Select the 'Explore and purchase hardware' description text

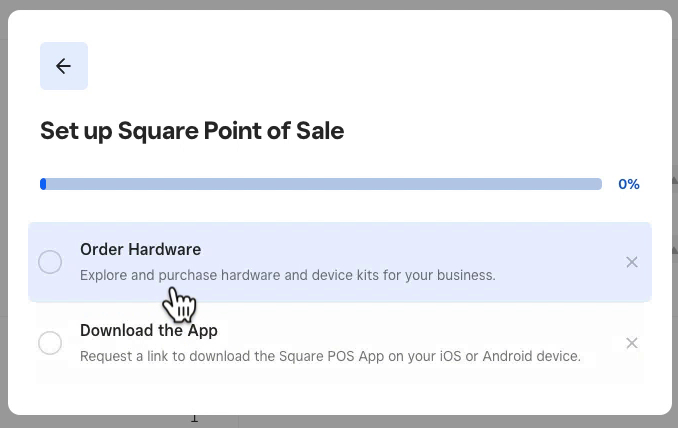pos(288,275)
